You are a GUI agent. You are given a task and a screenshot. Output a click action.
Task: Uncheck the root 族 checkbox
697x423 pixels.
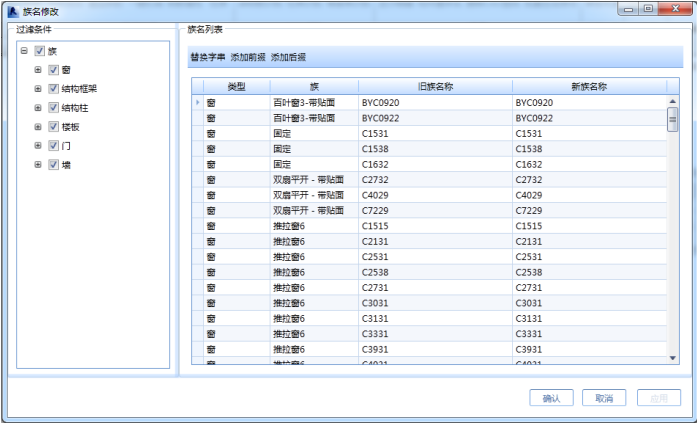[40, 51]
